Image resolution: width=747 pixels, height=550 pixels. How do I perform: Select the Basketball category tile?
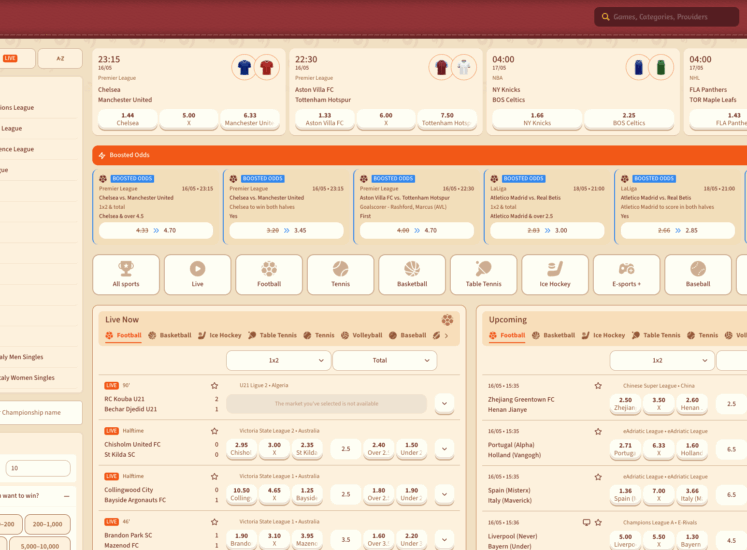(412, 275)
